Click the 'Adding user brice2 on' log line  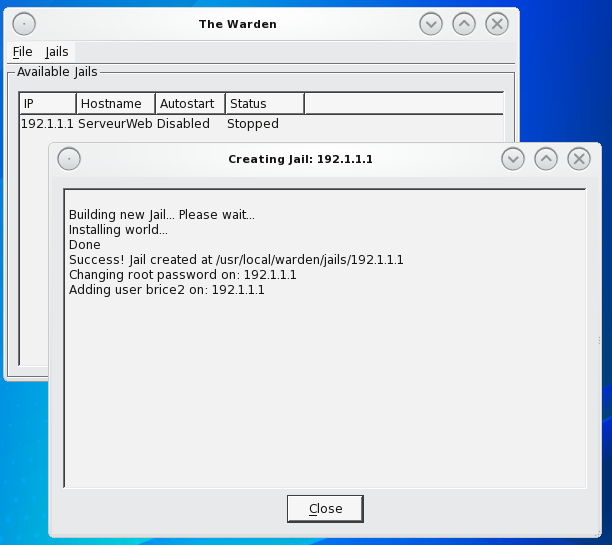click(x=167, y=290)
